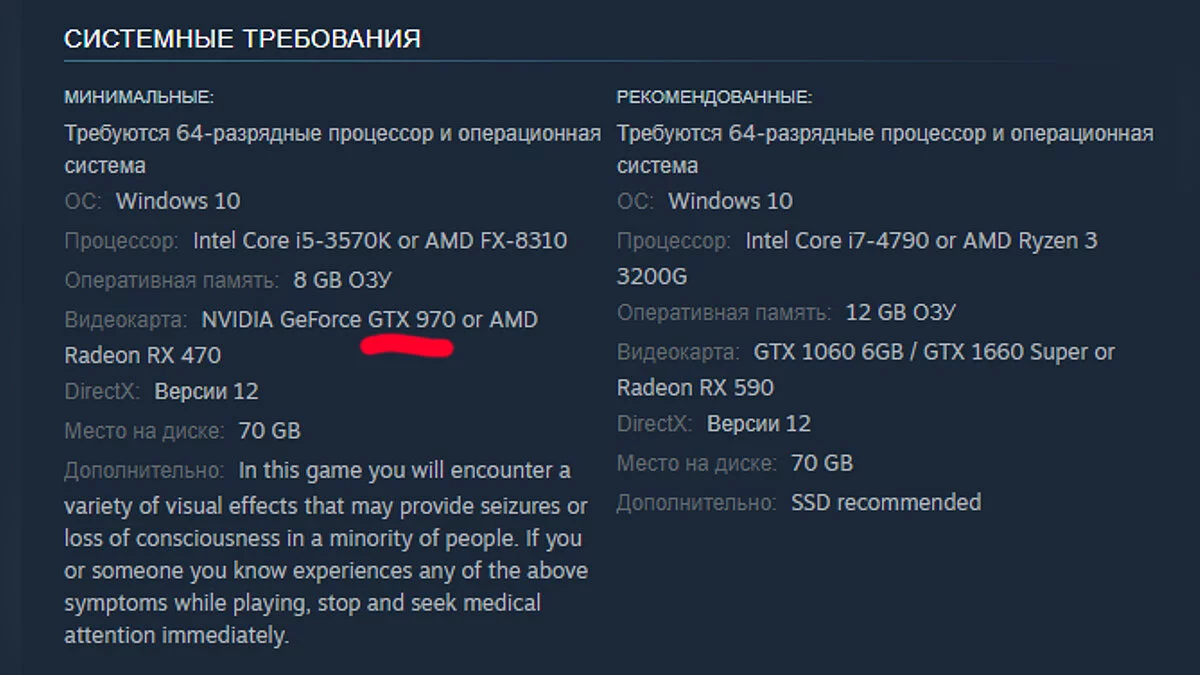Click the "8 GB ОЗУ" memory value
The image size is (1200, 675).
pyautogui.click(x=343, y=280)
